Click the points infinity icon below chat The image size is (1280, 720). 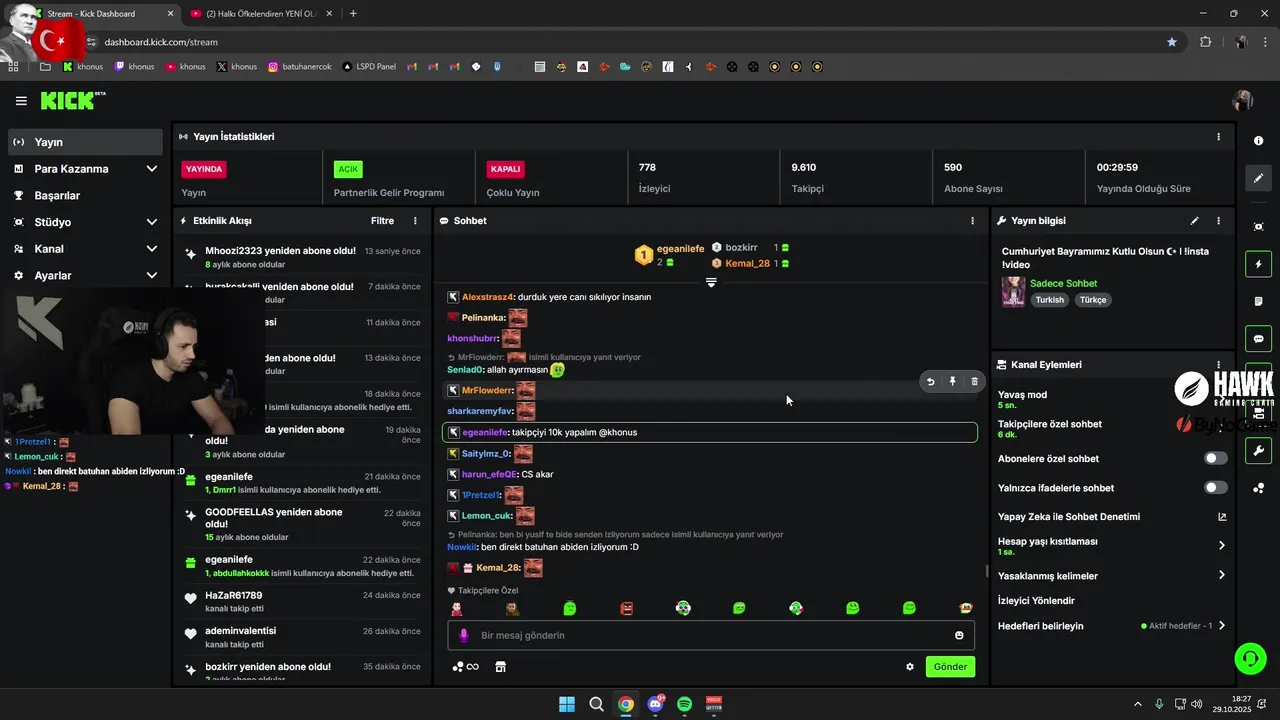click(x=466, y=667)
